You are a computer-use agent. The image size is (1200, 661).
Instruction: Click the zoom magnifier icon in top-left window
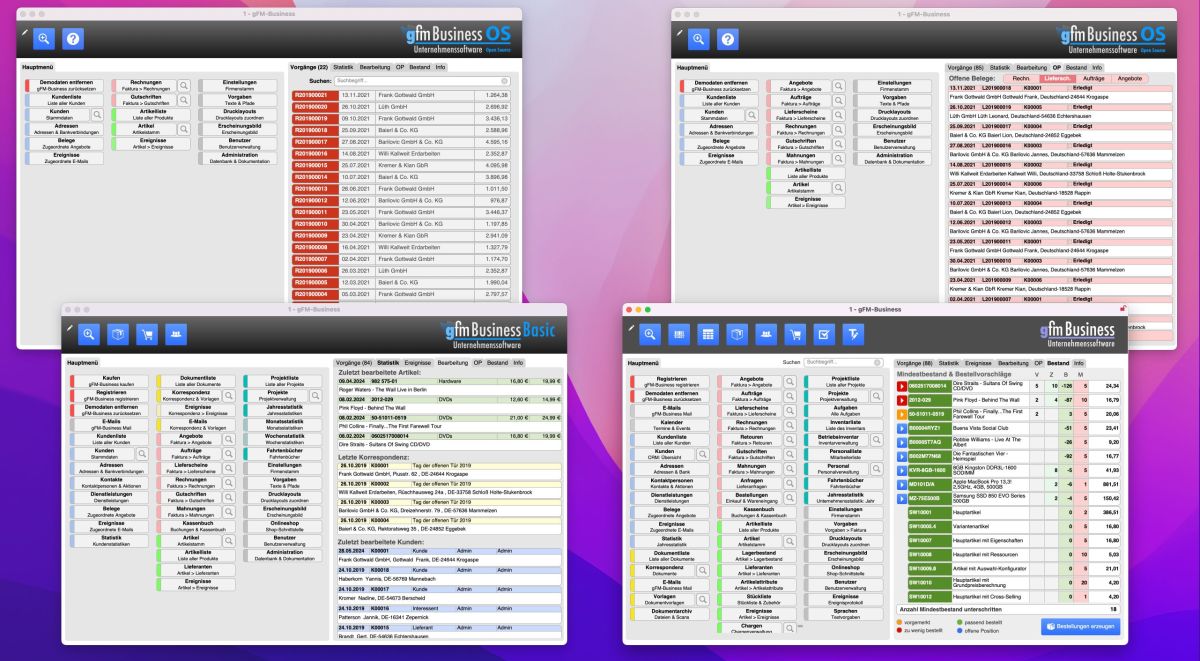pos(43,38)
